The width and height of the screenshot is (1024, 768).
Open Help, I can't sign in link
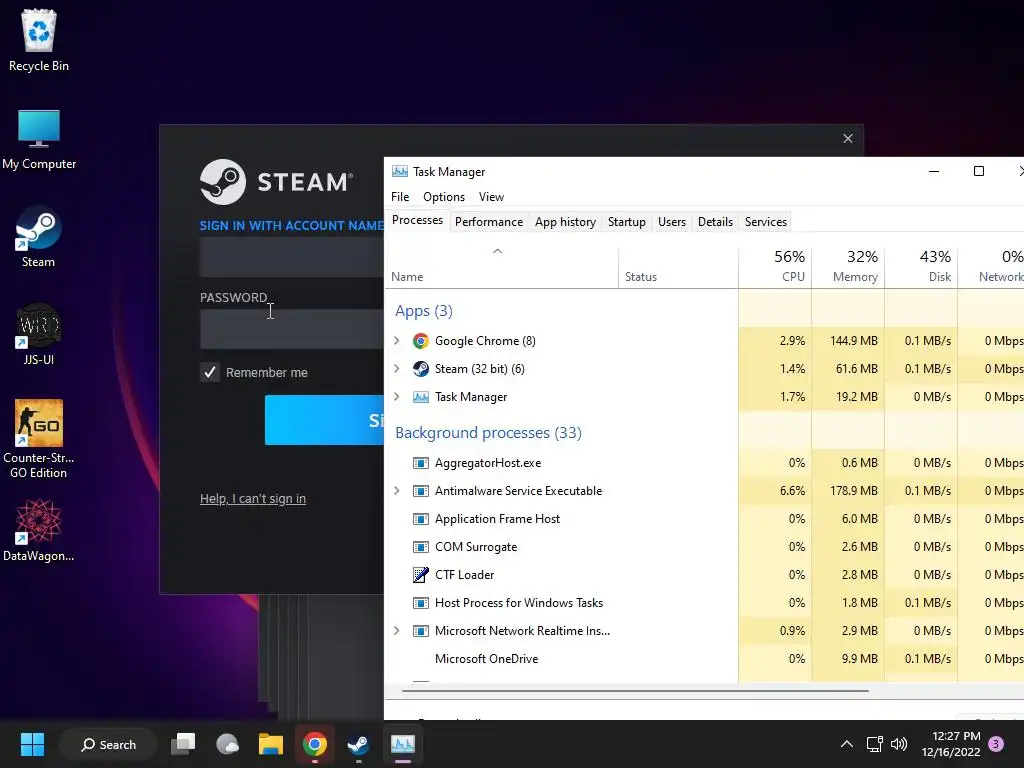(x=253, y=499)
